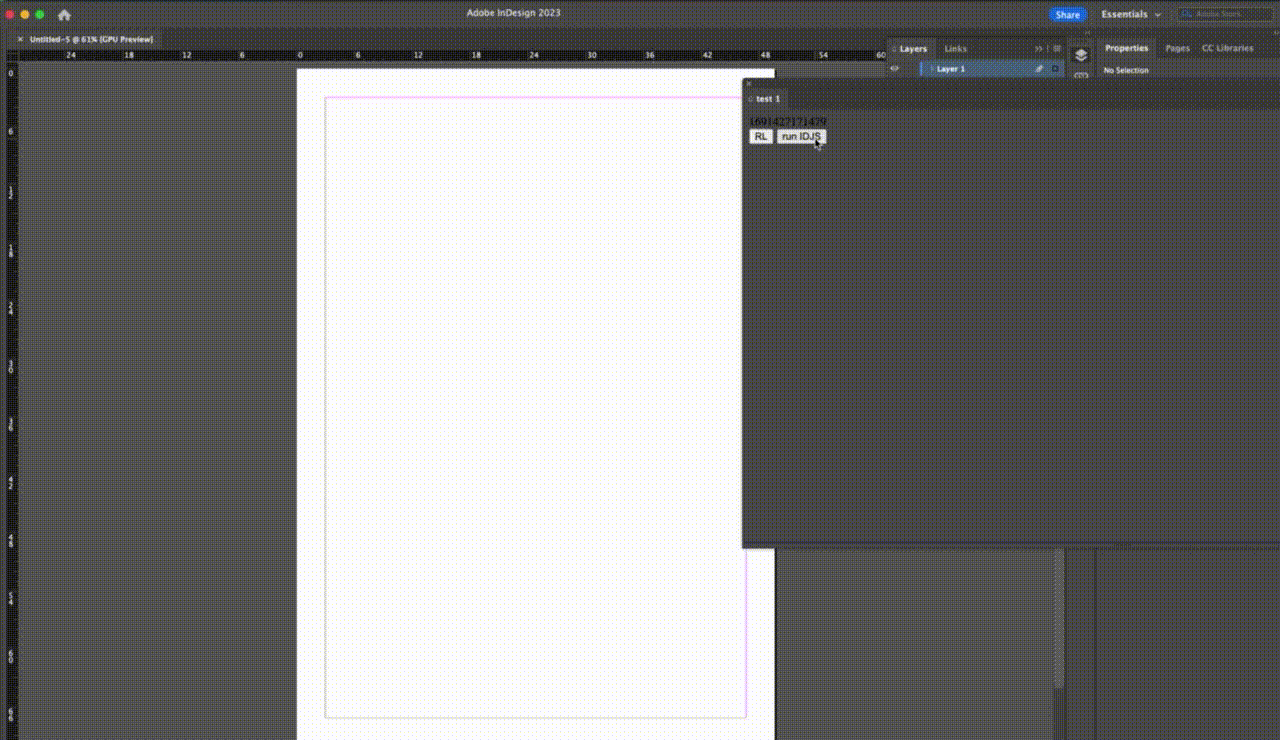Click the "run IDJS" button
The image size is (1280, 740).
click(x=802, y=136)
